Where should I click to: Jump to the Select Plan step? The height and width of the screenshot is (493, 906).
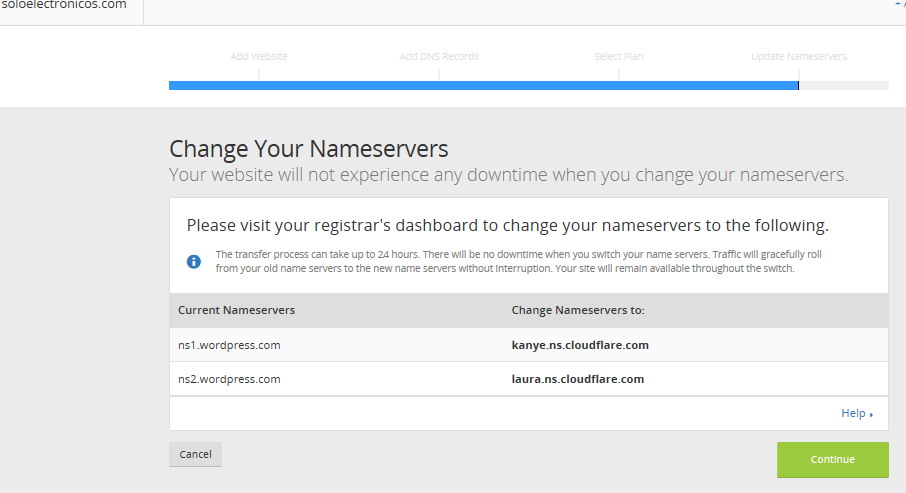pyautogui.click(x=619, y=57)
